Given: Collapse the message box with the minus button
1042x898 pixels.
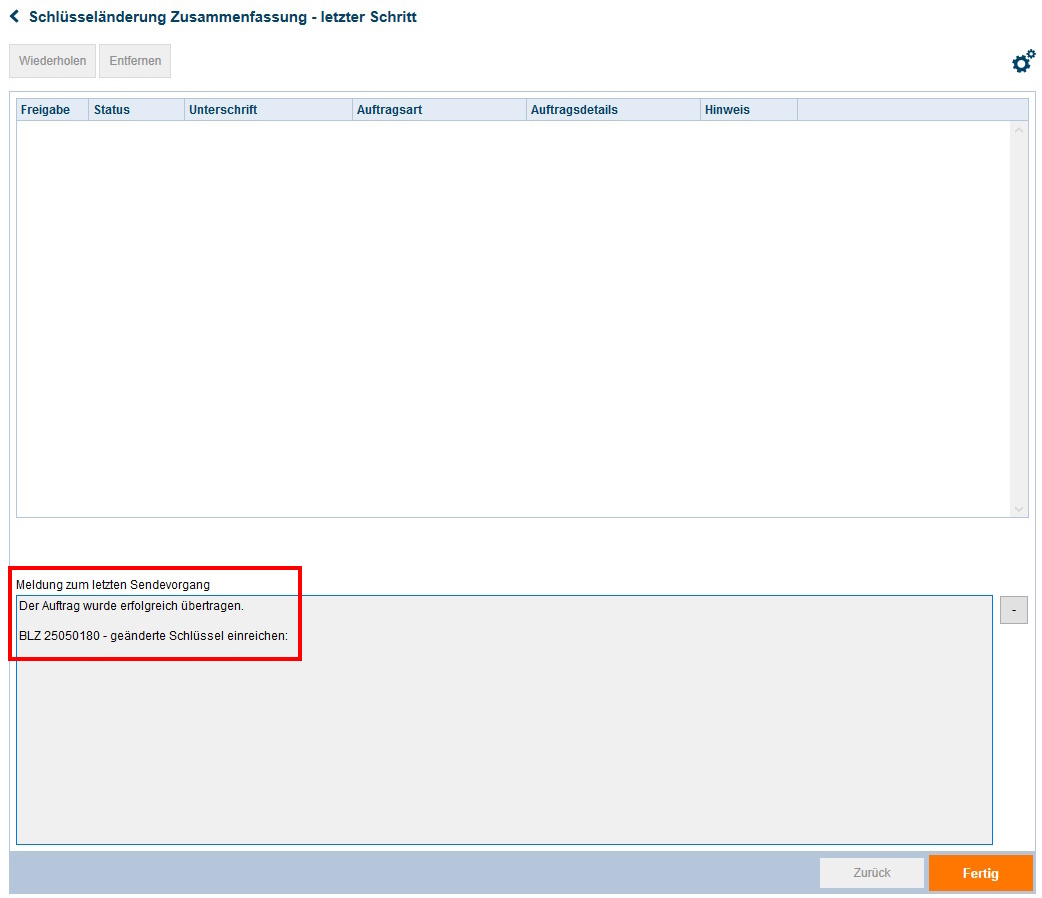Looking at the screenshot, I should (x=1013, y=609).
